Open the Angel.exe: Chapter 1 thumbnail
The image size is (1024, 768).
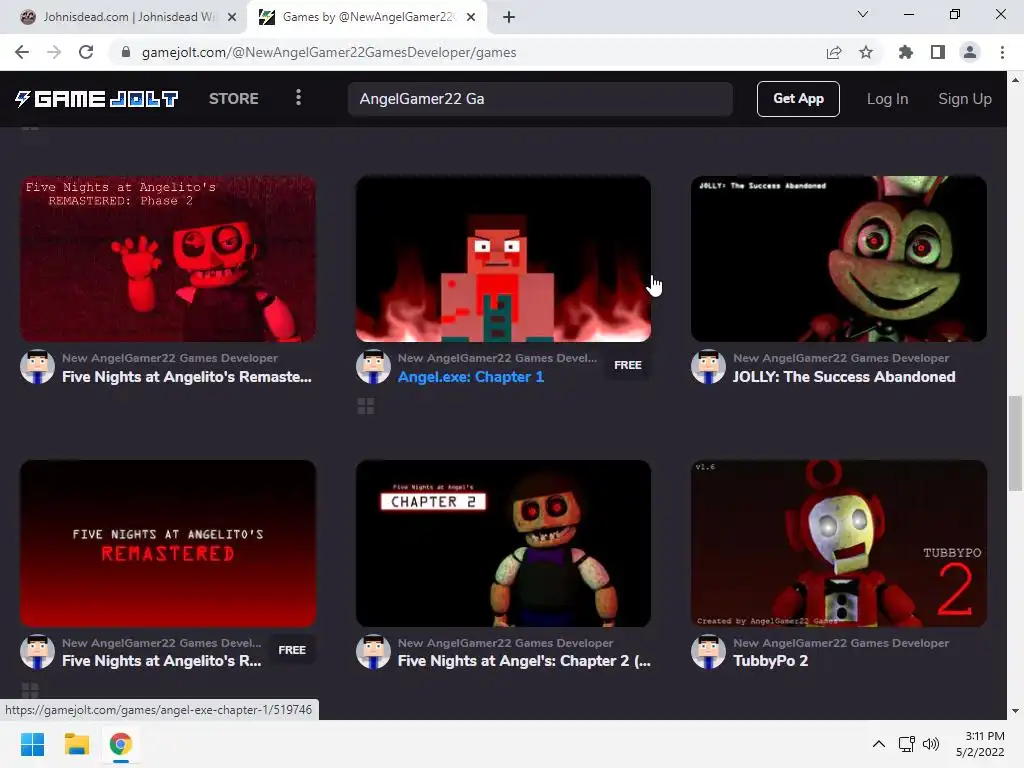pos(503,259)
